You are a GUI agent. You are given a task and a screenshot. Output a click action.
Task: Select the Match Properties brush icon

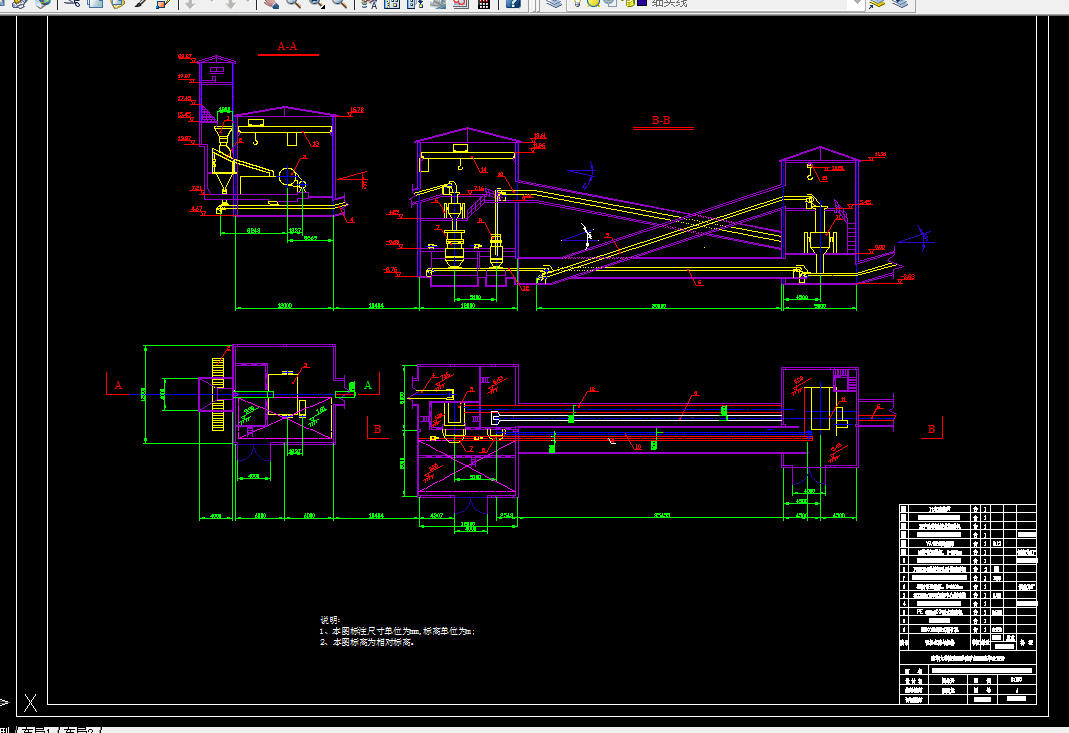pyautogui.click(x=140, y=3)
